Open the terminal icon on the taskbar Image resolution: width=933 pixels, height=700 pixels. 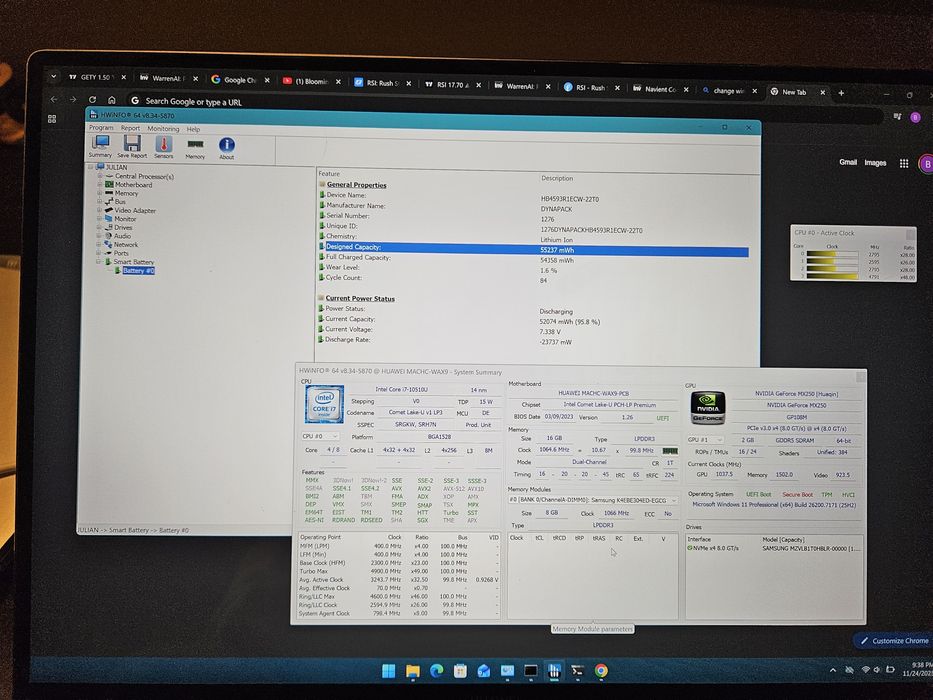click(577, 671)
